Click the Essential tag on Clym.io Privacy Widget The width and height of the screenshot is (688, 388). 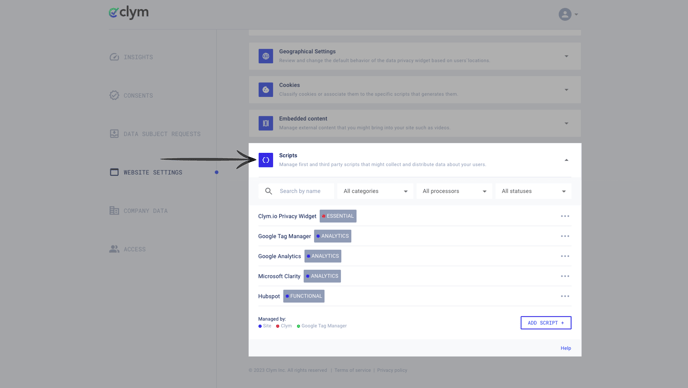coord(338,216)
